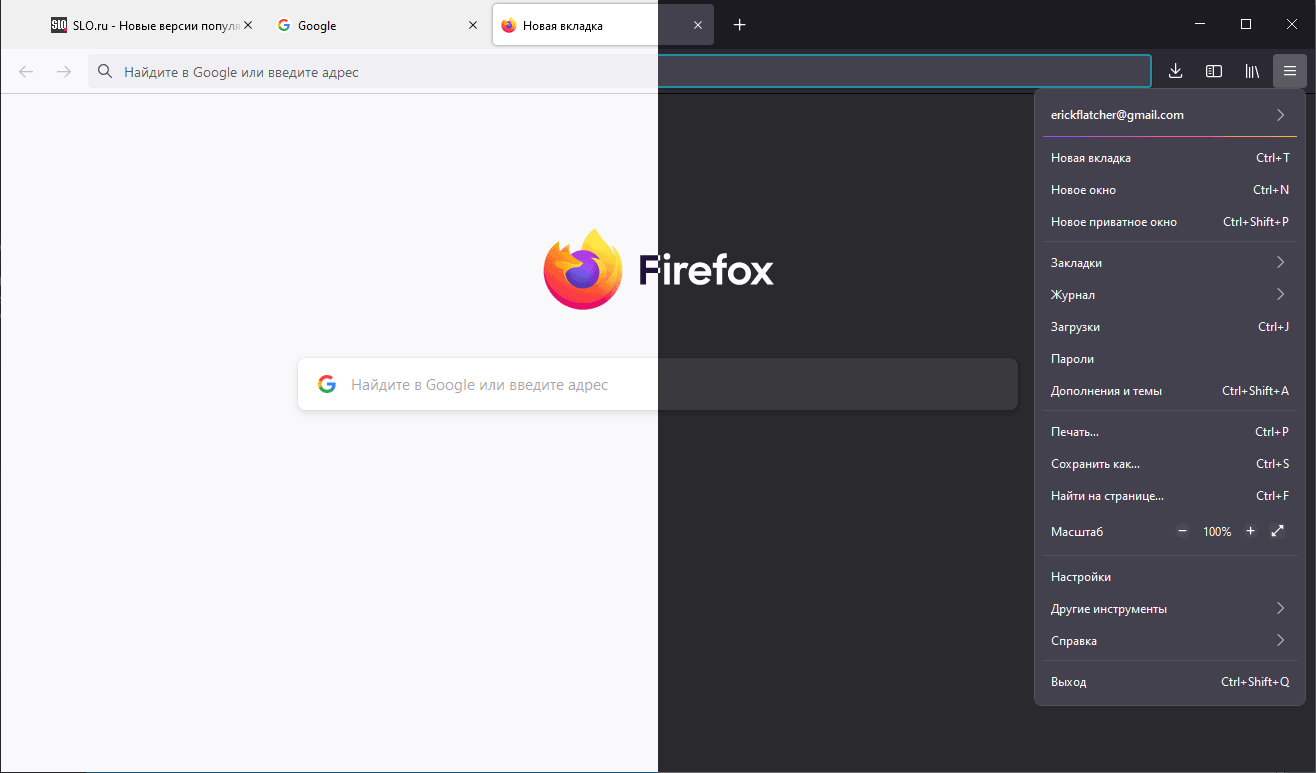The height and width of the screenshot is (773, 1316).
Task: Click the magnifying glass search icon
Action: (104, 71)
